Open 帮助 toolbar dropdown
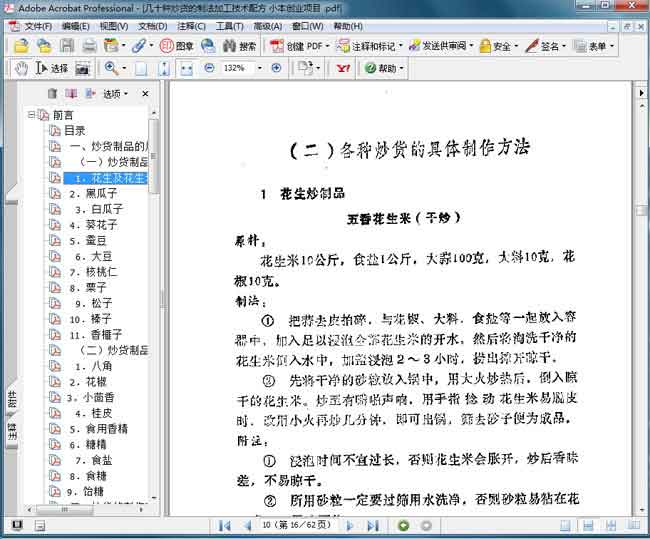Screen dimensions: 650x539 [x=384, y=68]
